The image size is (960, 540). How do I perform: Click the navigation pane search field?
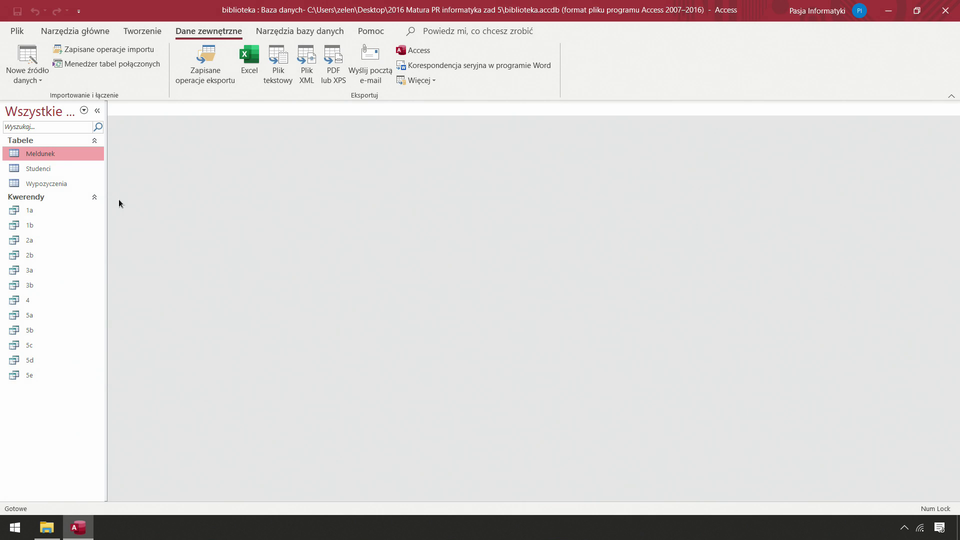click(x=47, y=127)
